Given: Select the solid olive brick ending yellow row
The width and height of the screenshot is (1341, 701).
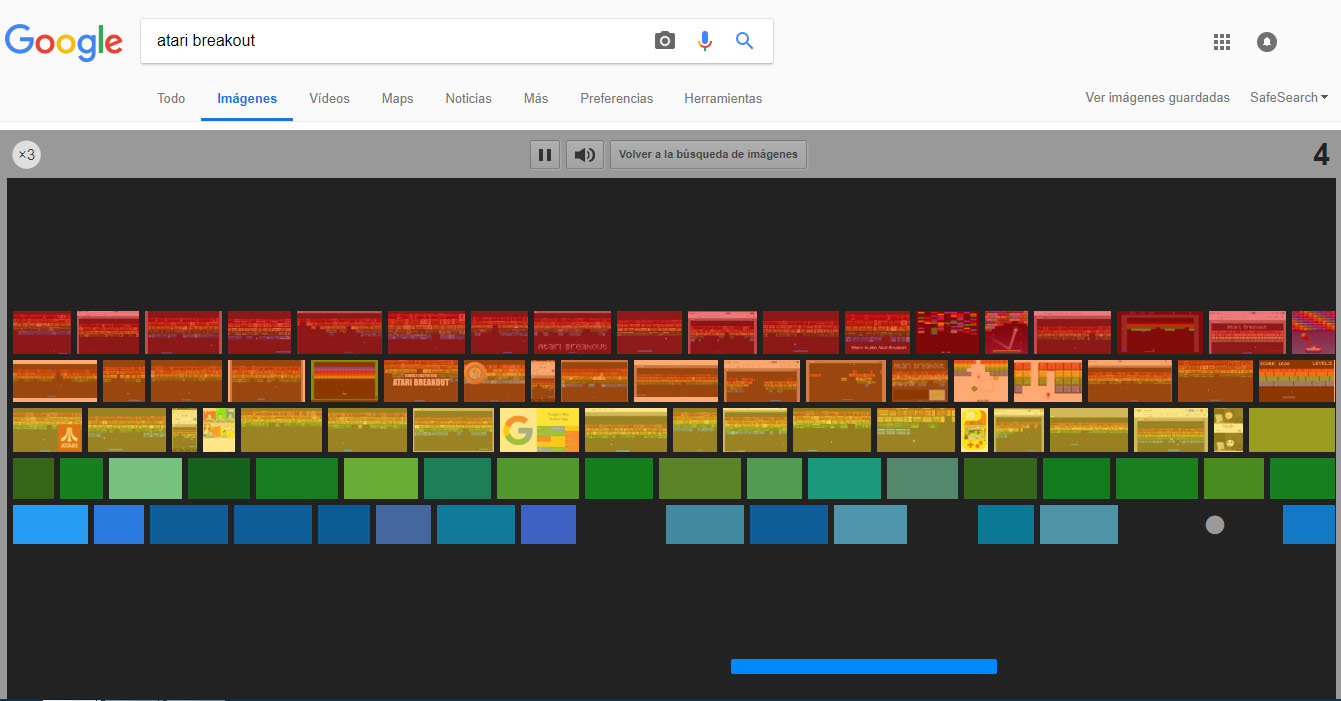Looking at the screenshot, I should 1292,430.
